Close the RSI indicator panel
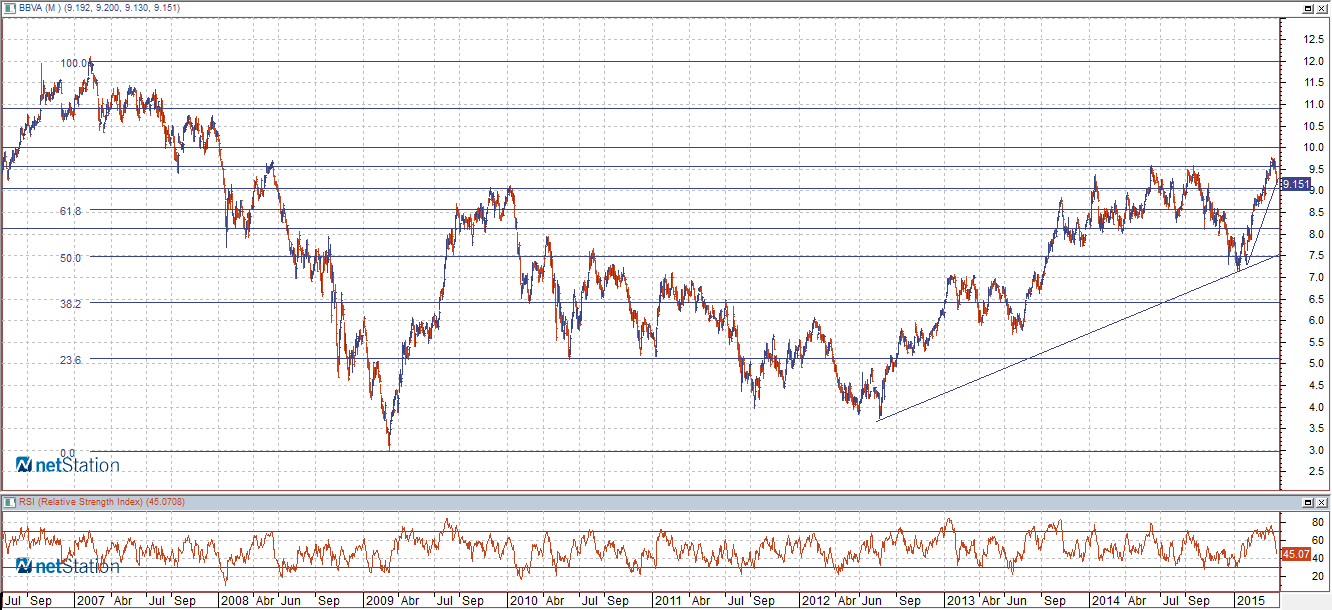 pyautogui.click(x=1321, y=501)
